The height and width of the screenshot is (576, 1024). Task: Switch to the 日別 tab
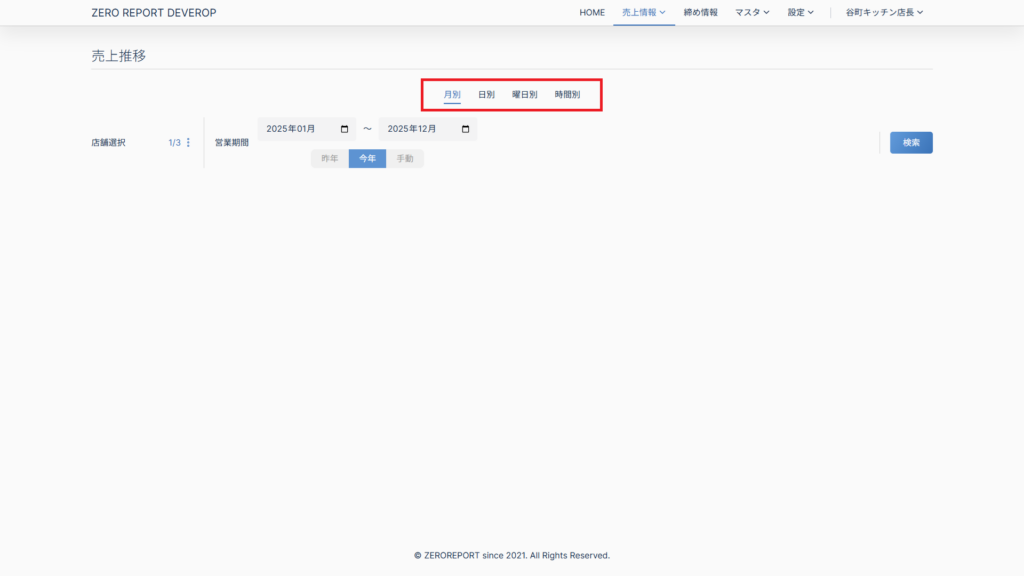click(x=486, y=95)
